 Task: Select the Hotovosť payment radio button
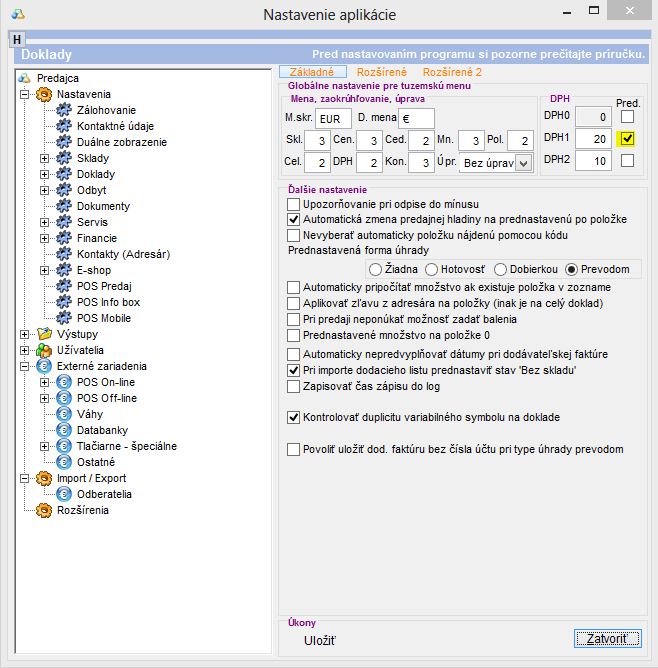(x=432, y=269)
